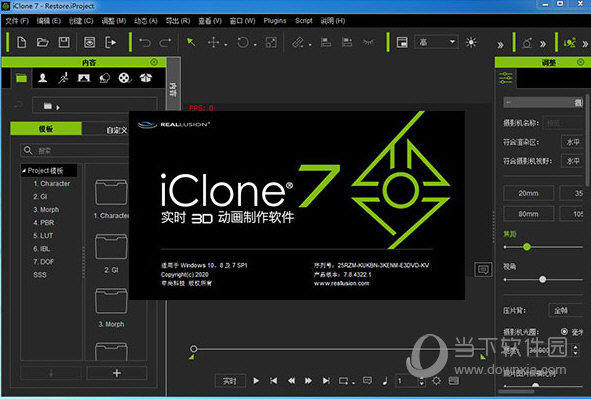Expand the hidden toolbar items chevron after sun icon
591x399 pixels.
tap(500, 45)
